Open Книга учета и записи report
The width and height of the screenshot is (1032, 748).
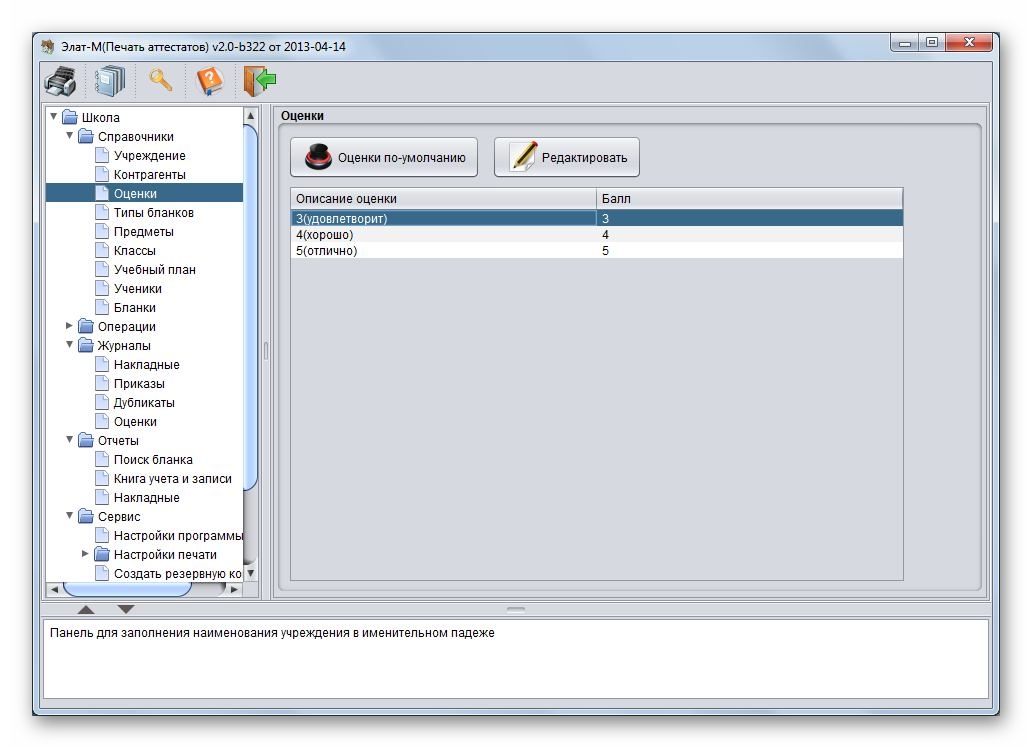(x=172, y=479)
